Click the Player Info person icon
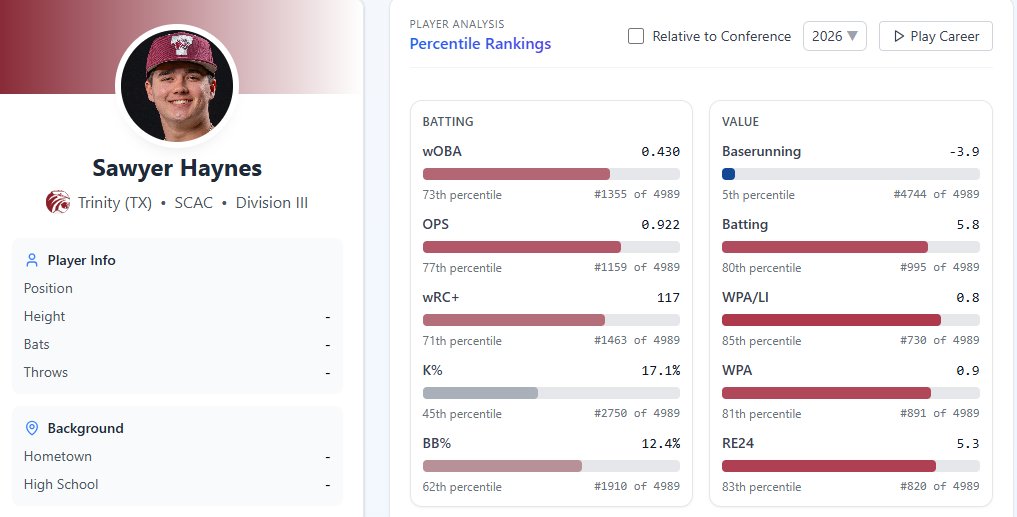The height and width of the screenshot is (517, 1017). 32,260
